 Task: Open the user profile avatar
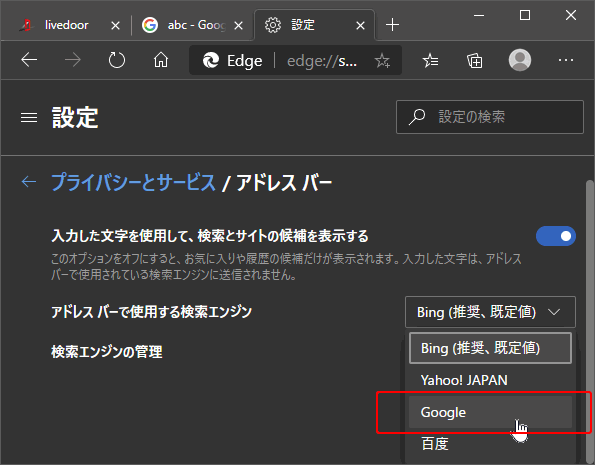point(519,60)
